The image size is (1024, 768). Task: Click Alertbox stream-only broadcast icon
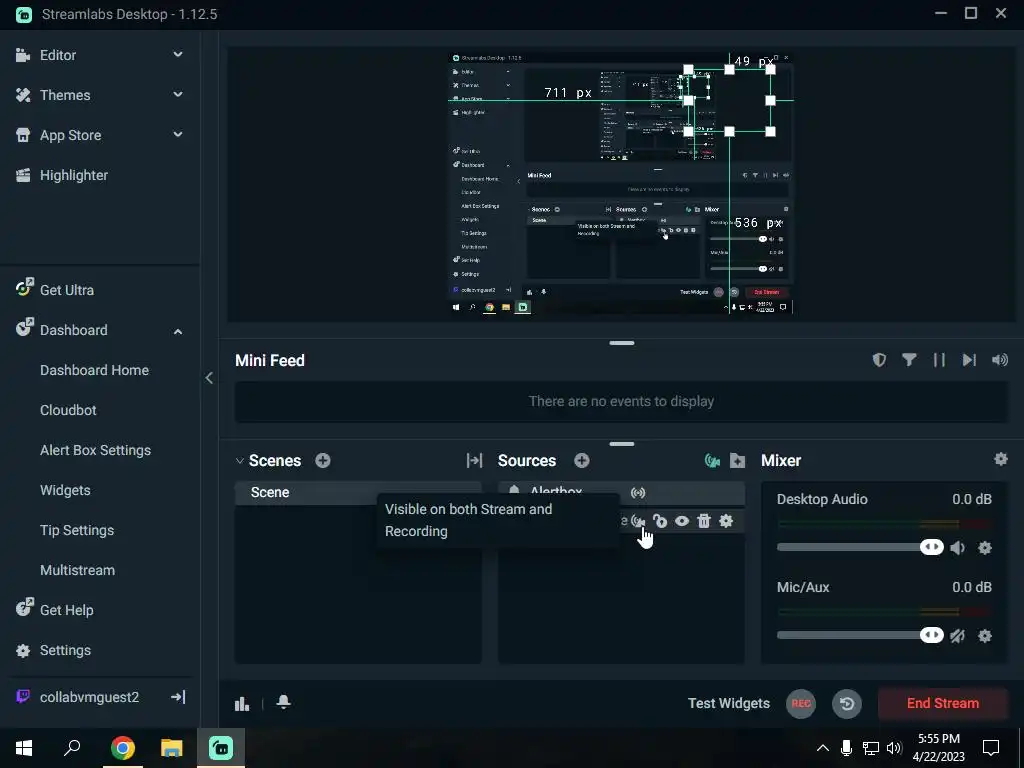tap(638, 492)
